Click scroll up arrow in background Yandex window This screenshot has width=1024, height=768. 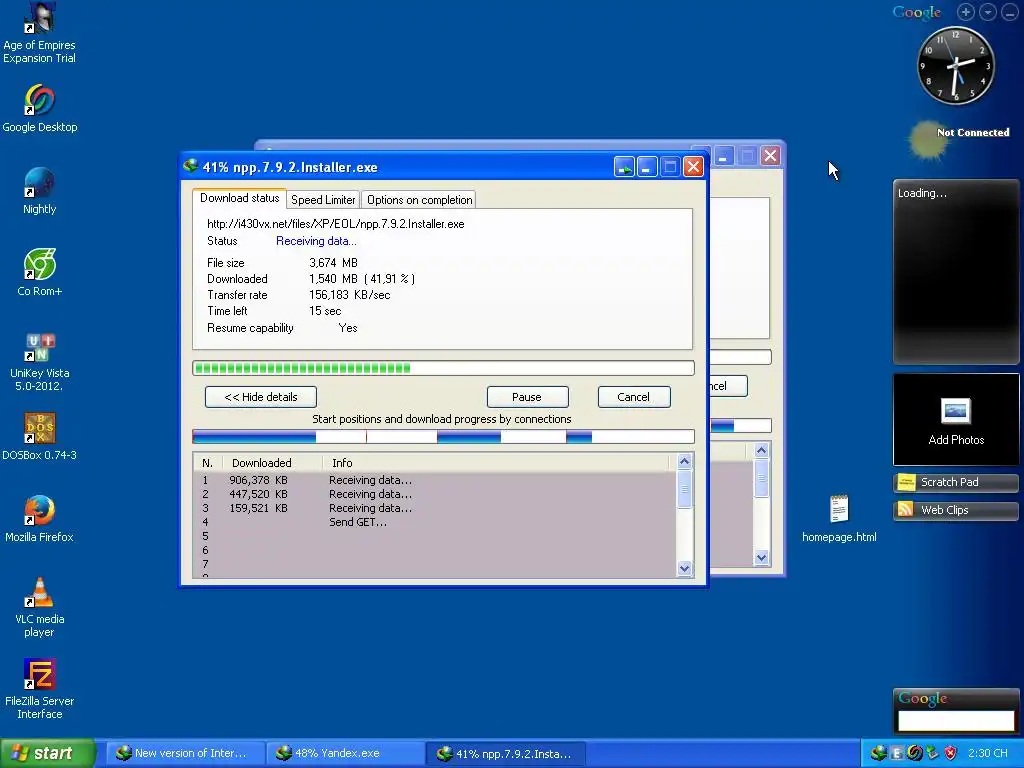[761, 451]
